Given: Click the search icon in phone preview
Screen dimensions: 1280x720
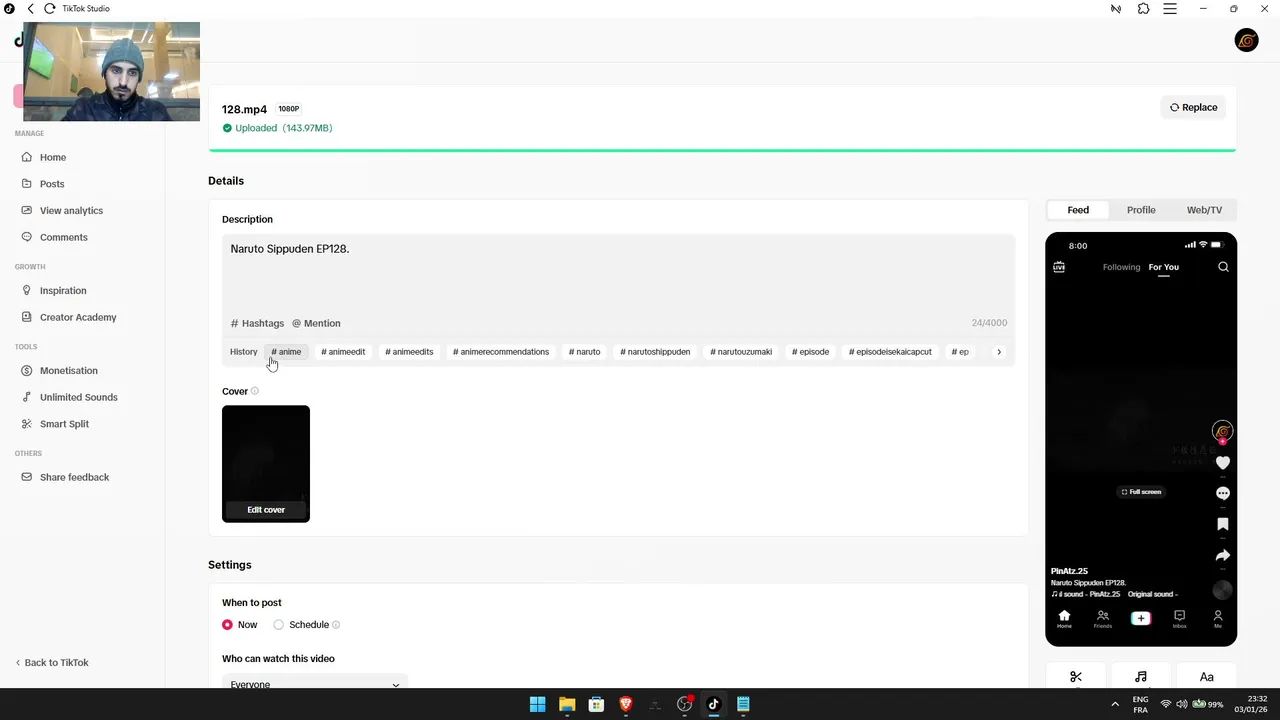Looking at the screenshot, I should 1223,267.
